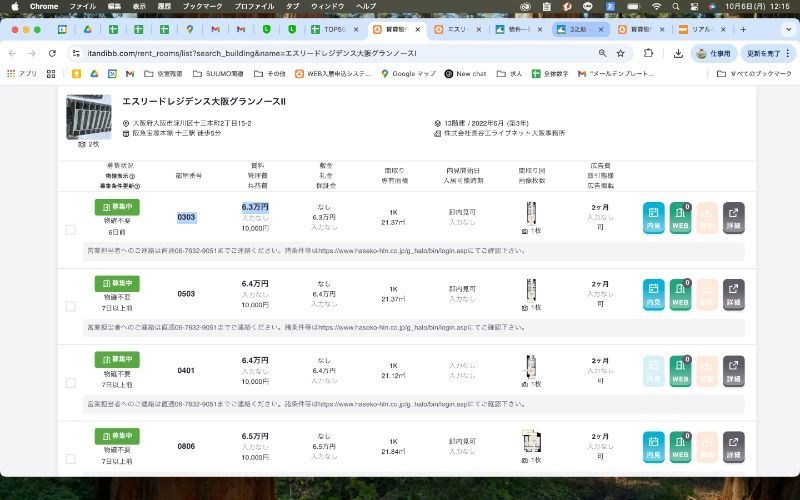Open the zoom magnifier icon in address bar

(x=603, y=53)
